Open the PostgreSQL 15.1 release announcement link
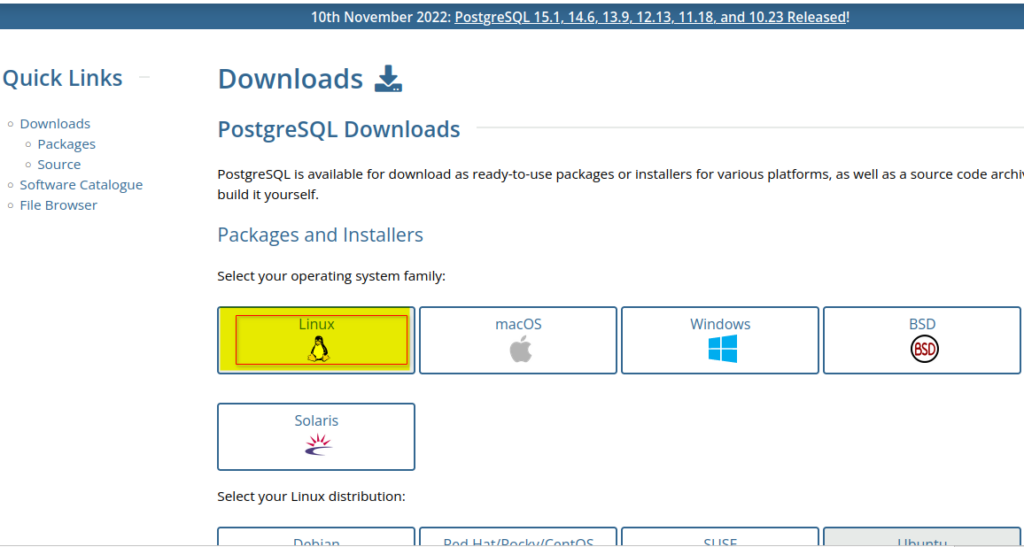This screenshot has width=1024, height=547. coord(650,17)
